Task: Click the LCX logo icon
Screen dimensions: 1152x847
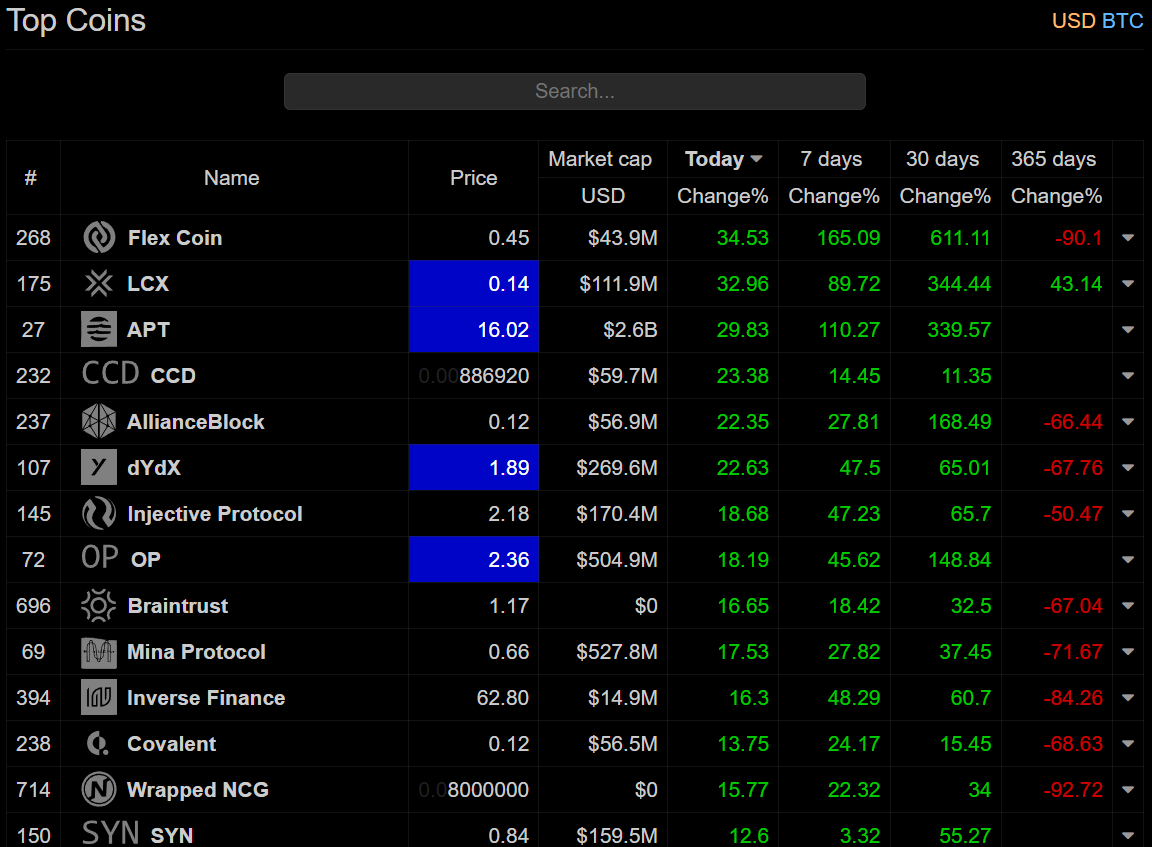Action: 99,284
